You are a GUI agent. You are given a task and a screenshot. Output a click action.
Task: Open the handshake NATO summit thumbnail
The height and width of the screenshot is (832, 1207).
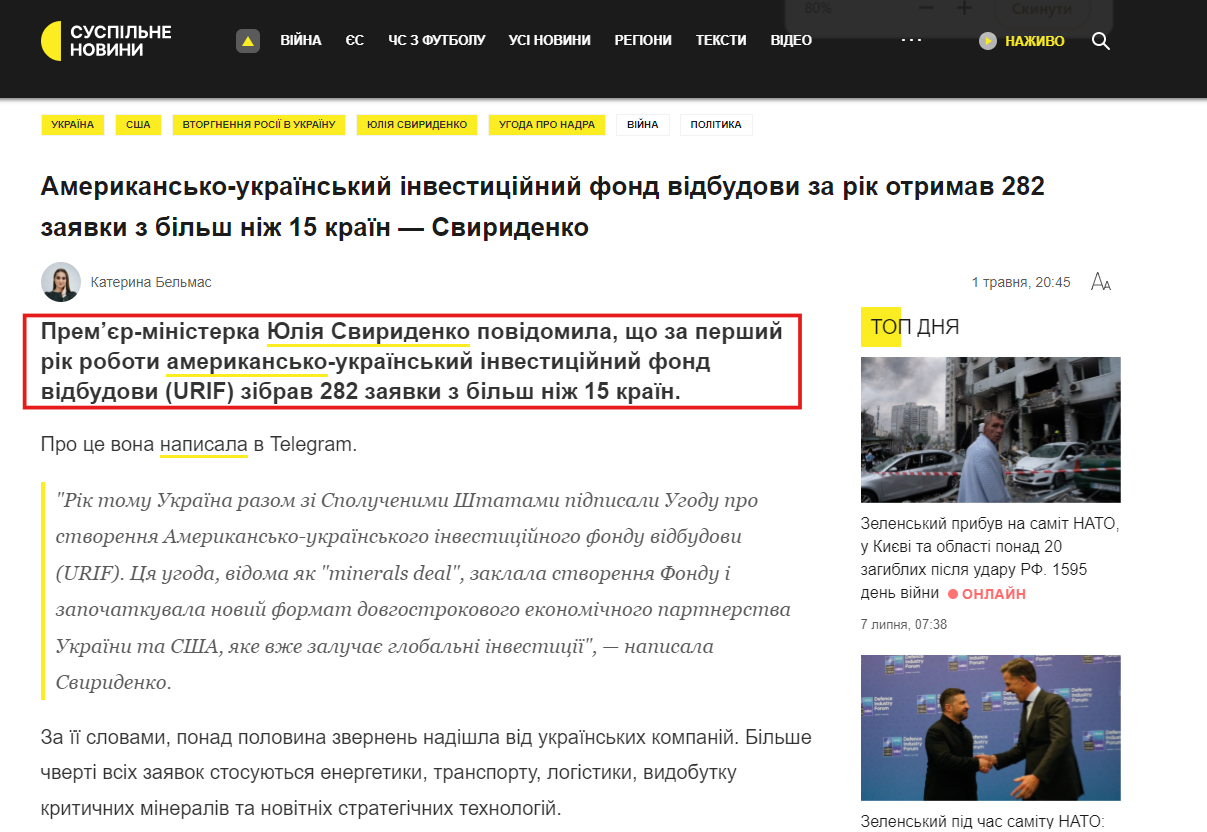click(x=991, y=728)
